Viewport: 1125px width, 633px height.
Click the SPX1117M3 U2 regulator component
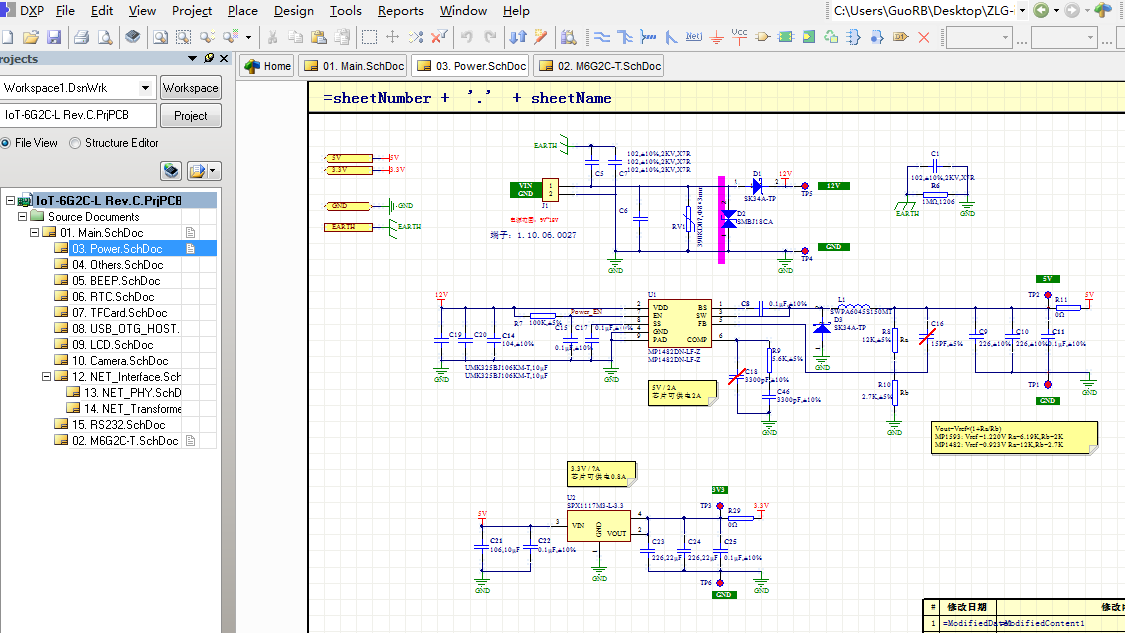tap(598, 526)
